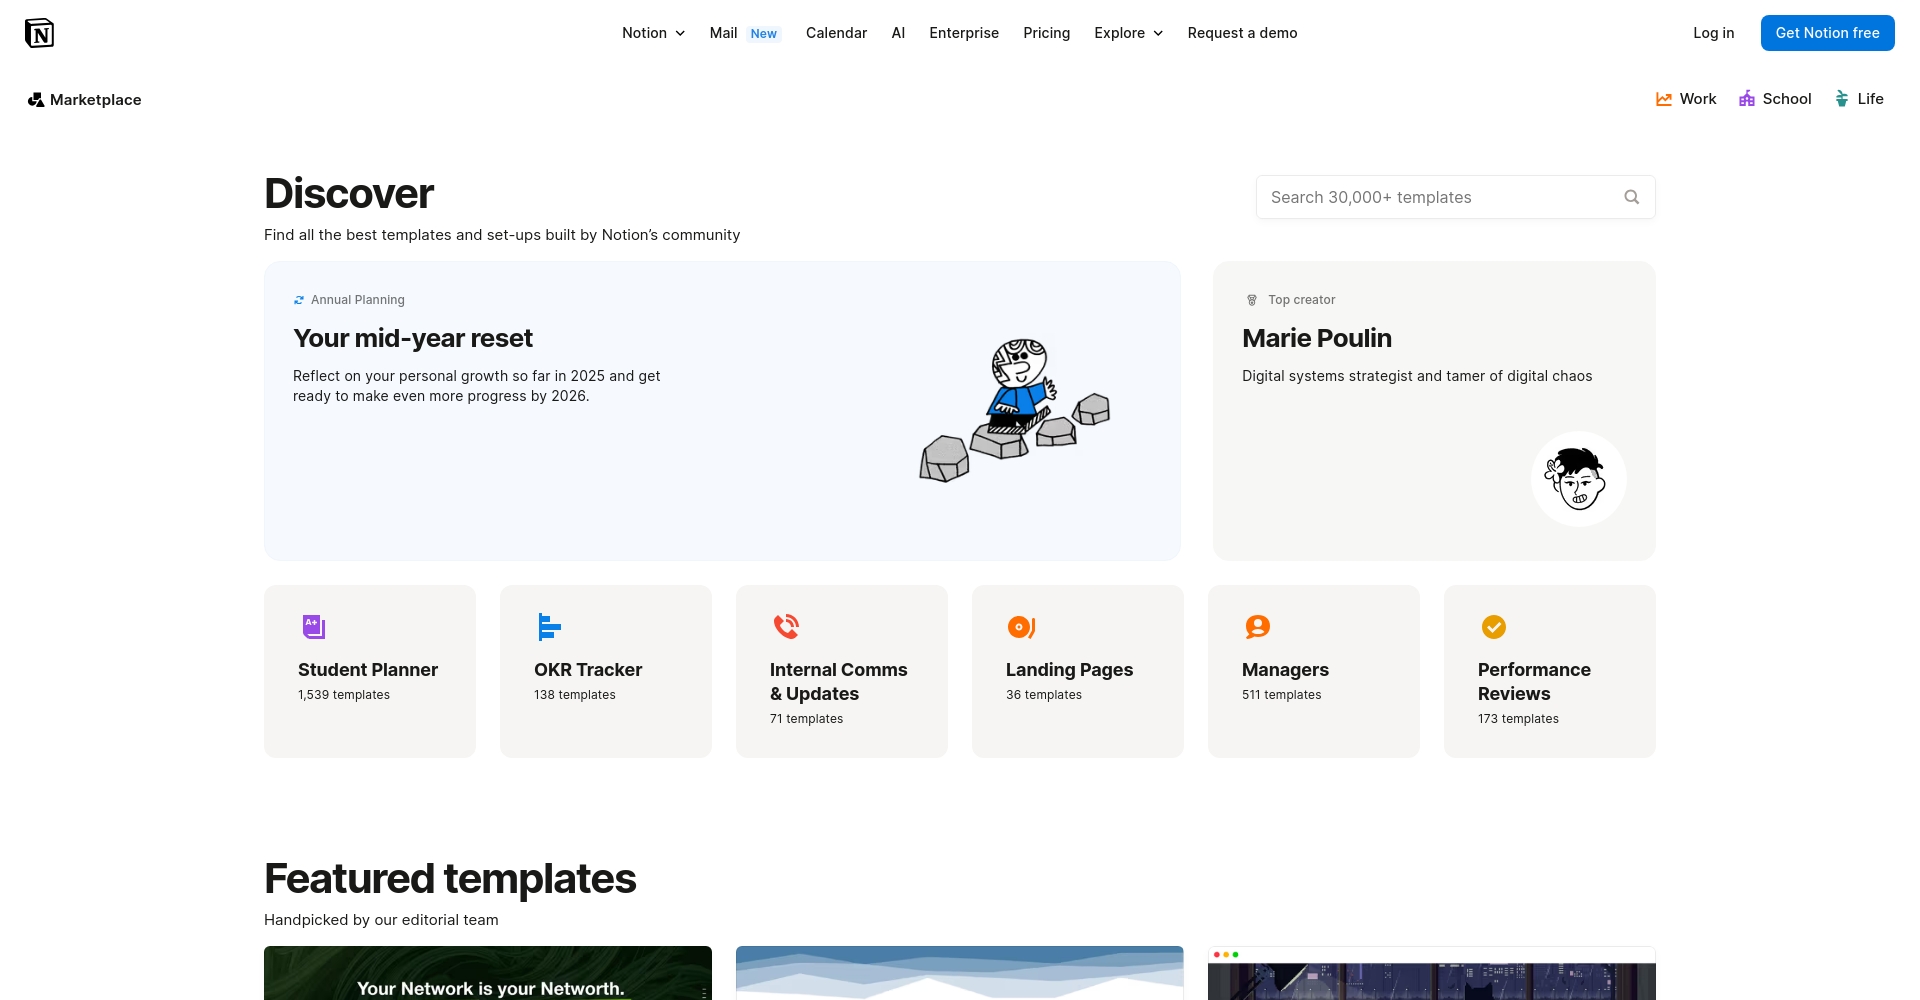This screenshot has width=1920, height=1000.
Task: Click Marie Poulin's avatar illustration
Action: [x=1579, y=479]
